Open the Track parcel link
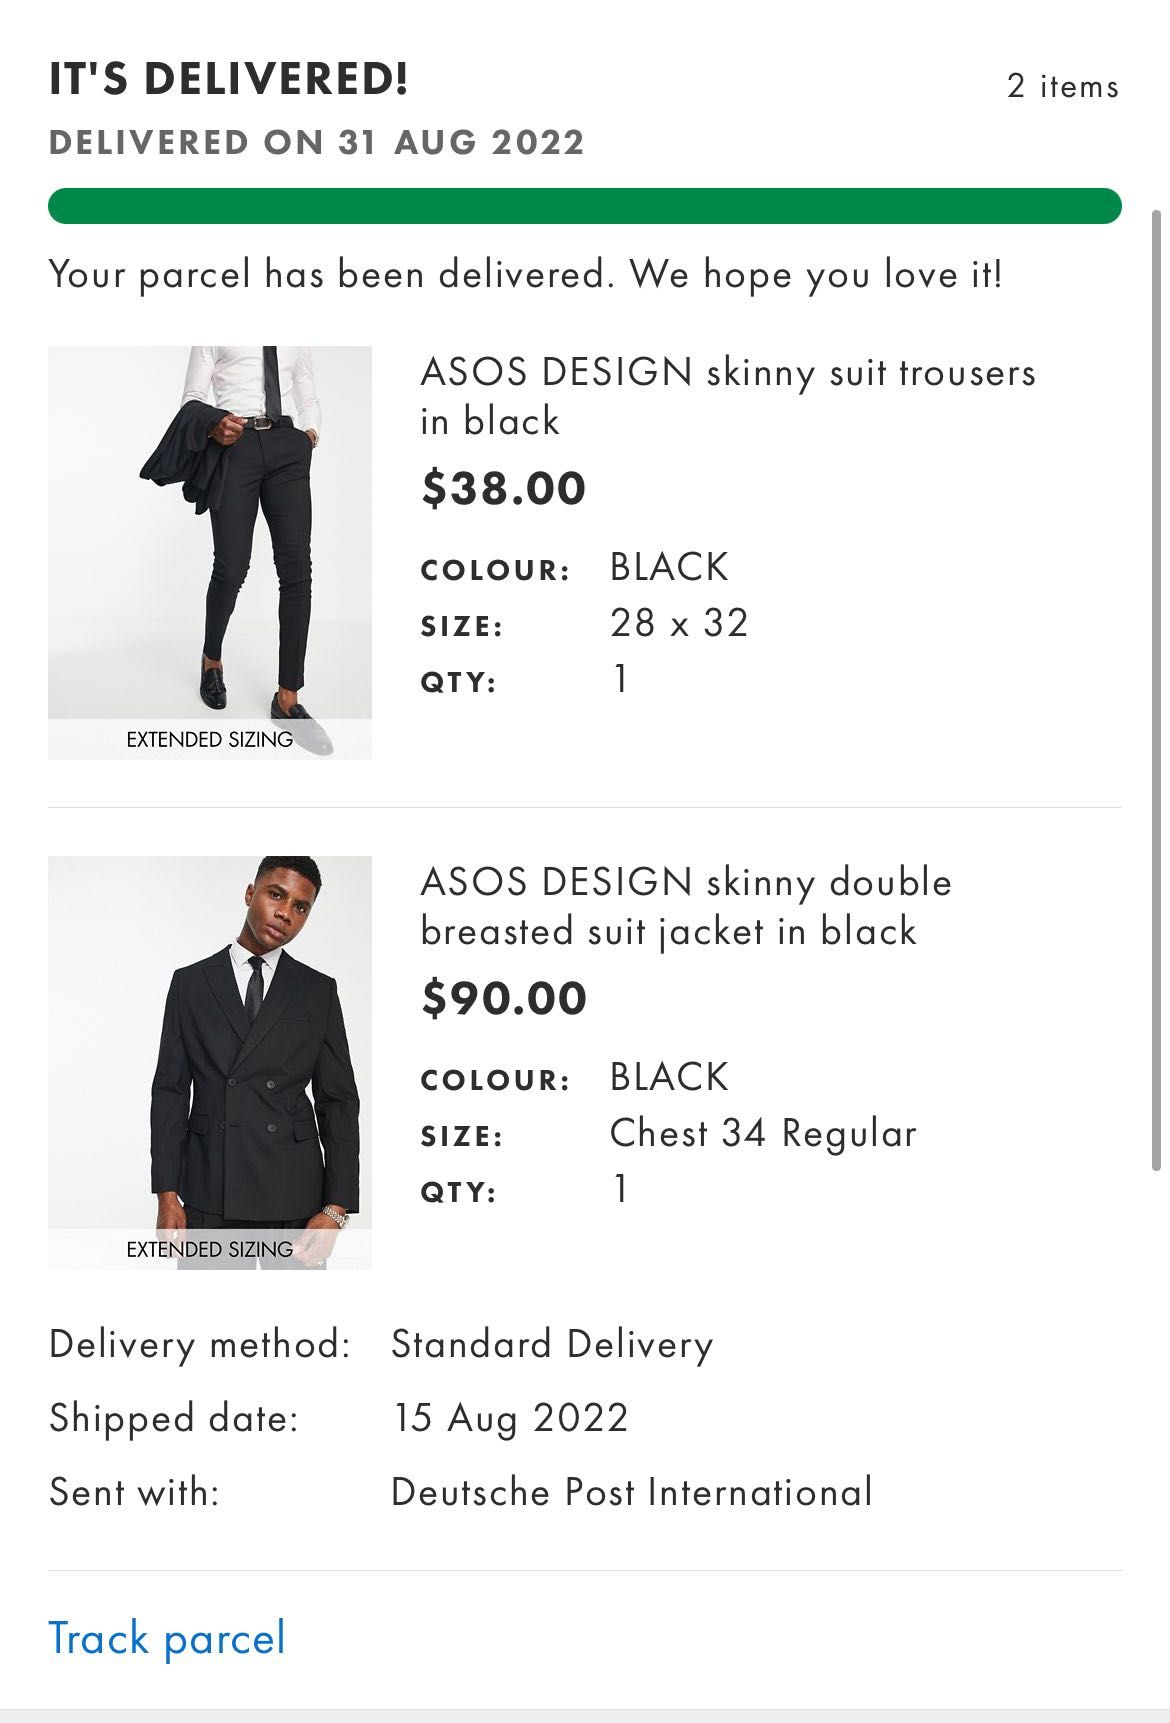 tap(167, 1639)
